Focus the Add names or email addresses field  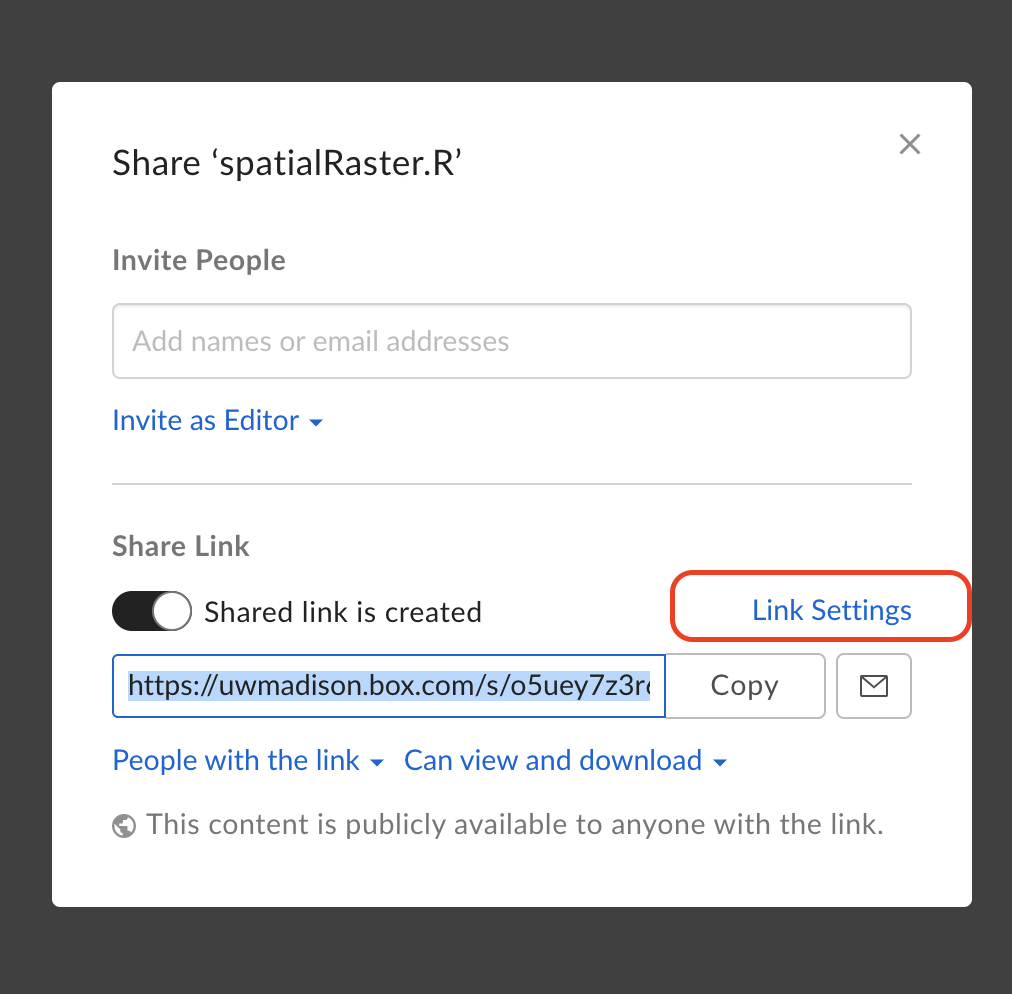pos(512,341)
